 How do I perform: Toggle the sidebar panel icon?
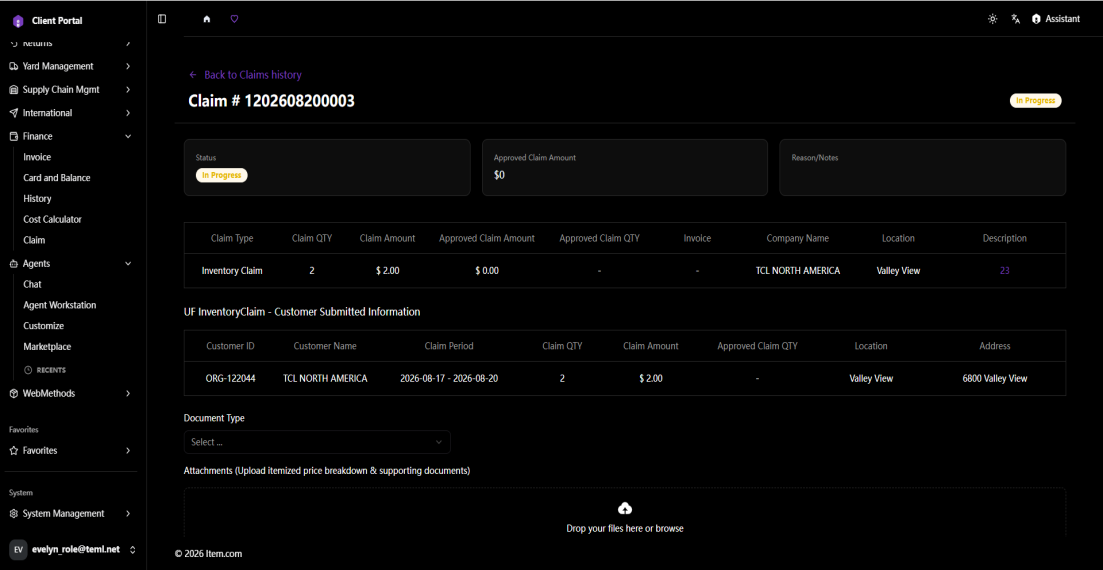tap(162, 19)
